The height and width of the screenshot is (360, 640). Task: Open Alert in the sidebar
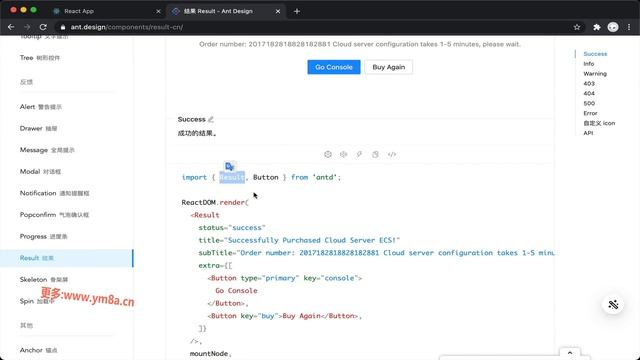[41, 107]
